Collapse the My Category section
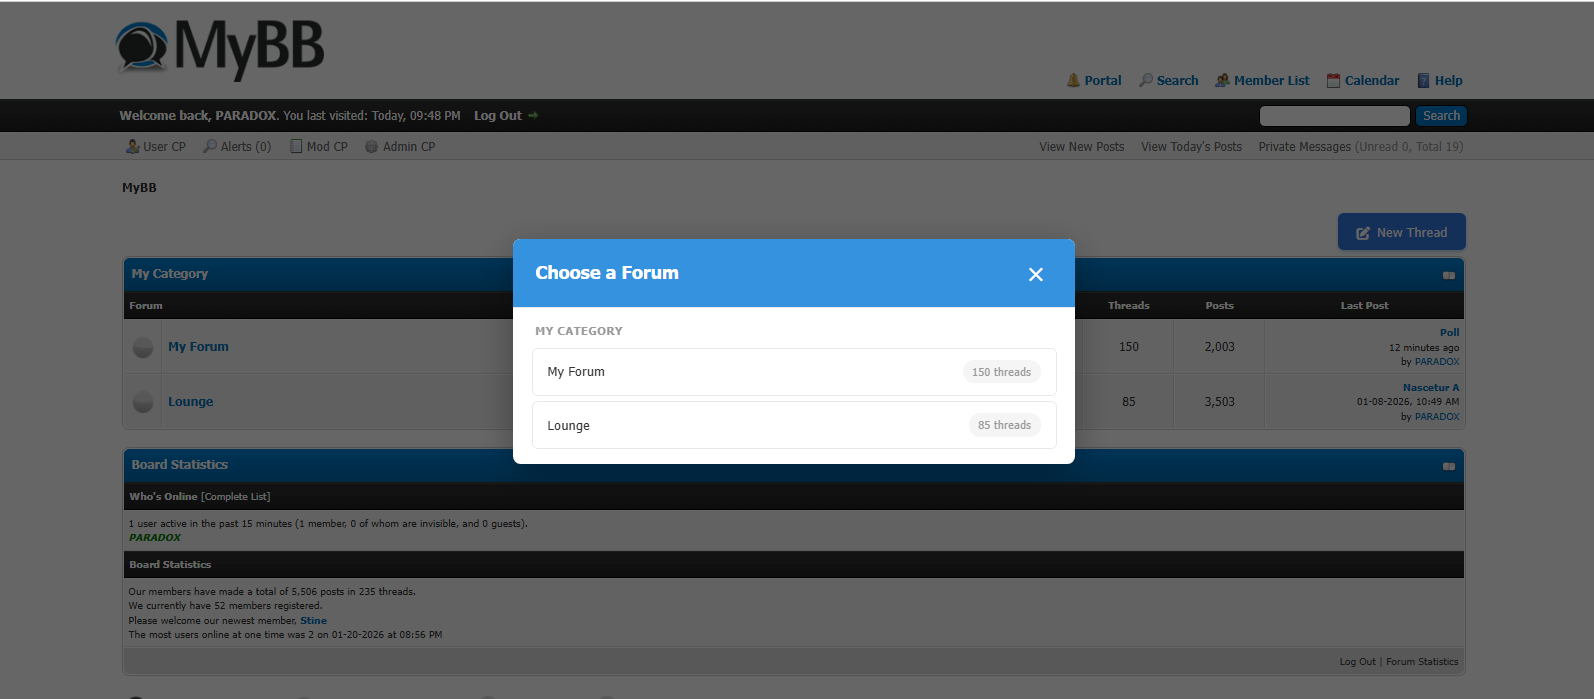This screenshot has width=1594, height=699. point(1448,275)
